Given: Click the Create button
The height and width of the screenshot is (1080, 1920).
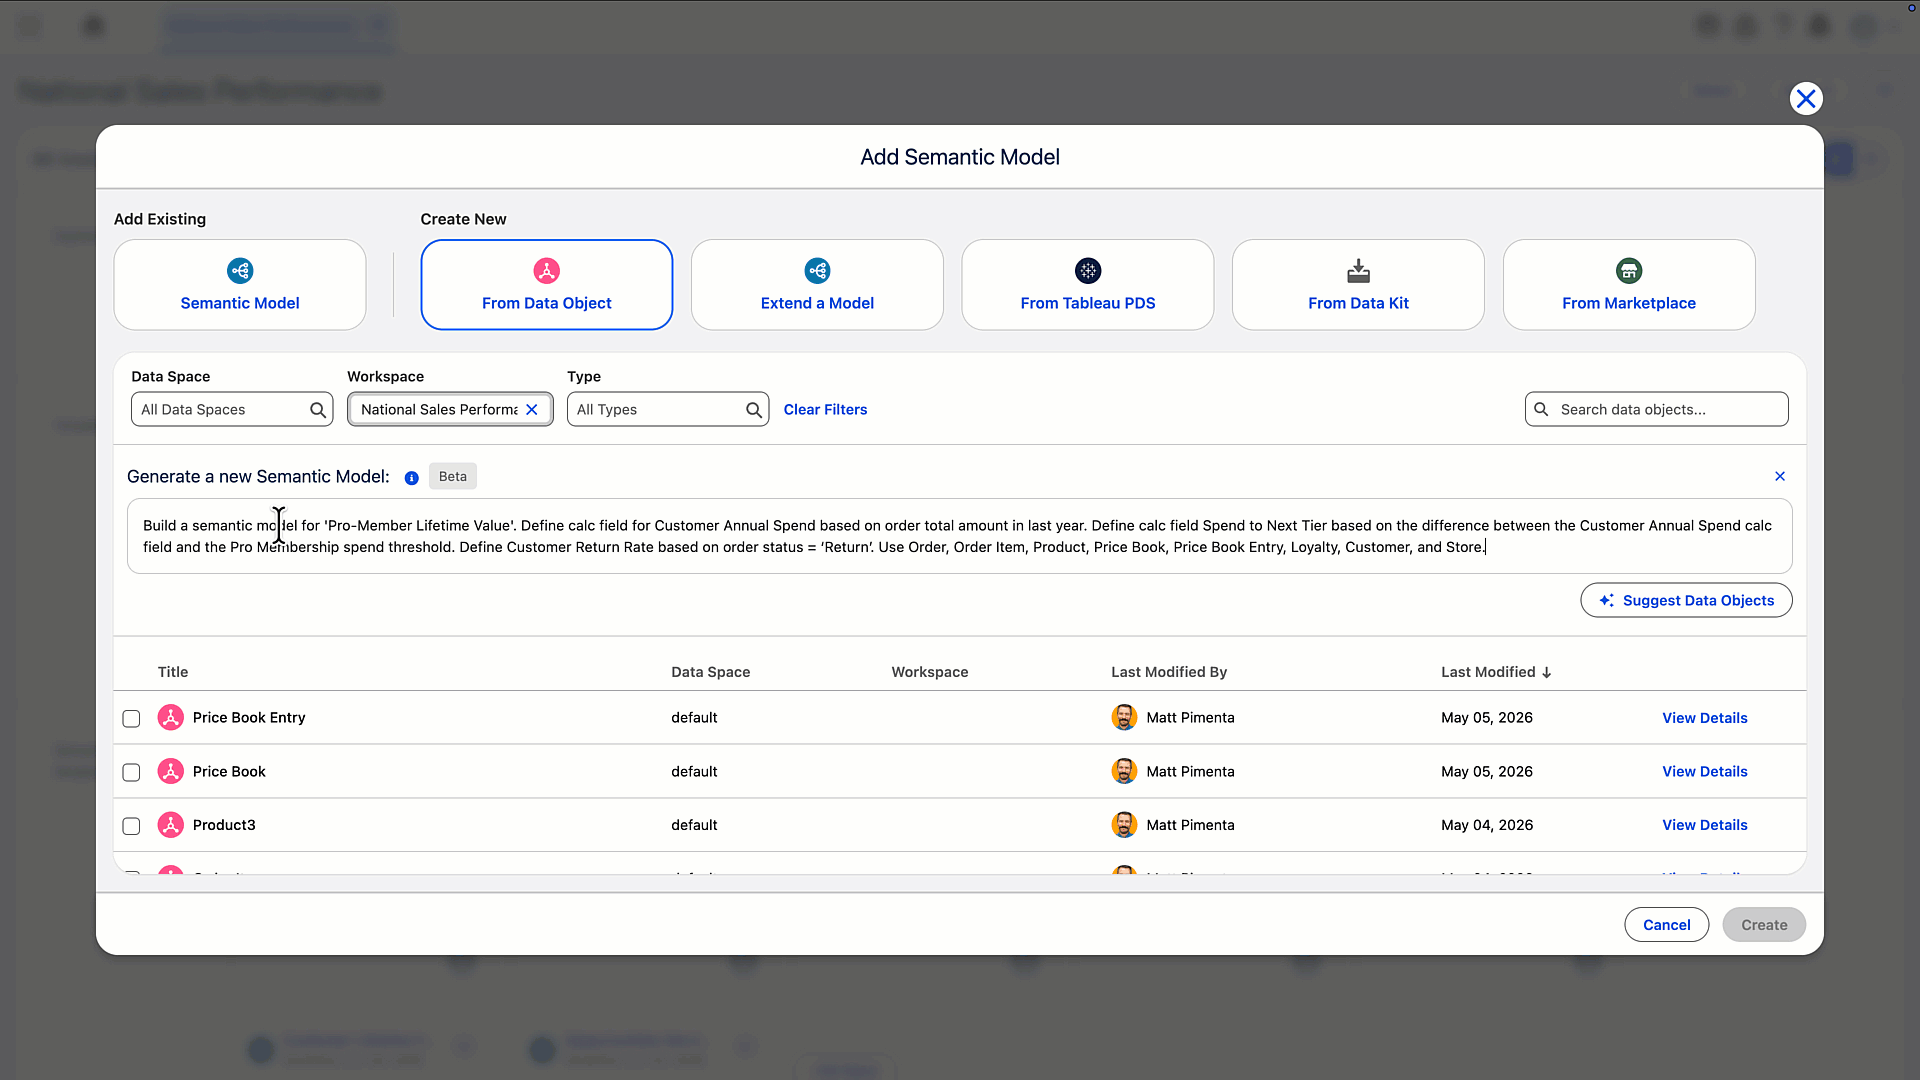Looking at the screenshot, I should pos(1764,925).
